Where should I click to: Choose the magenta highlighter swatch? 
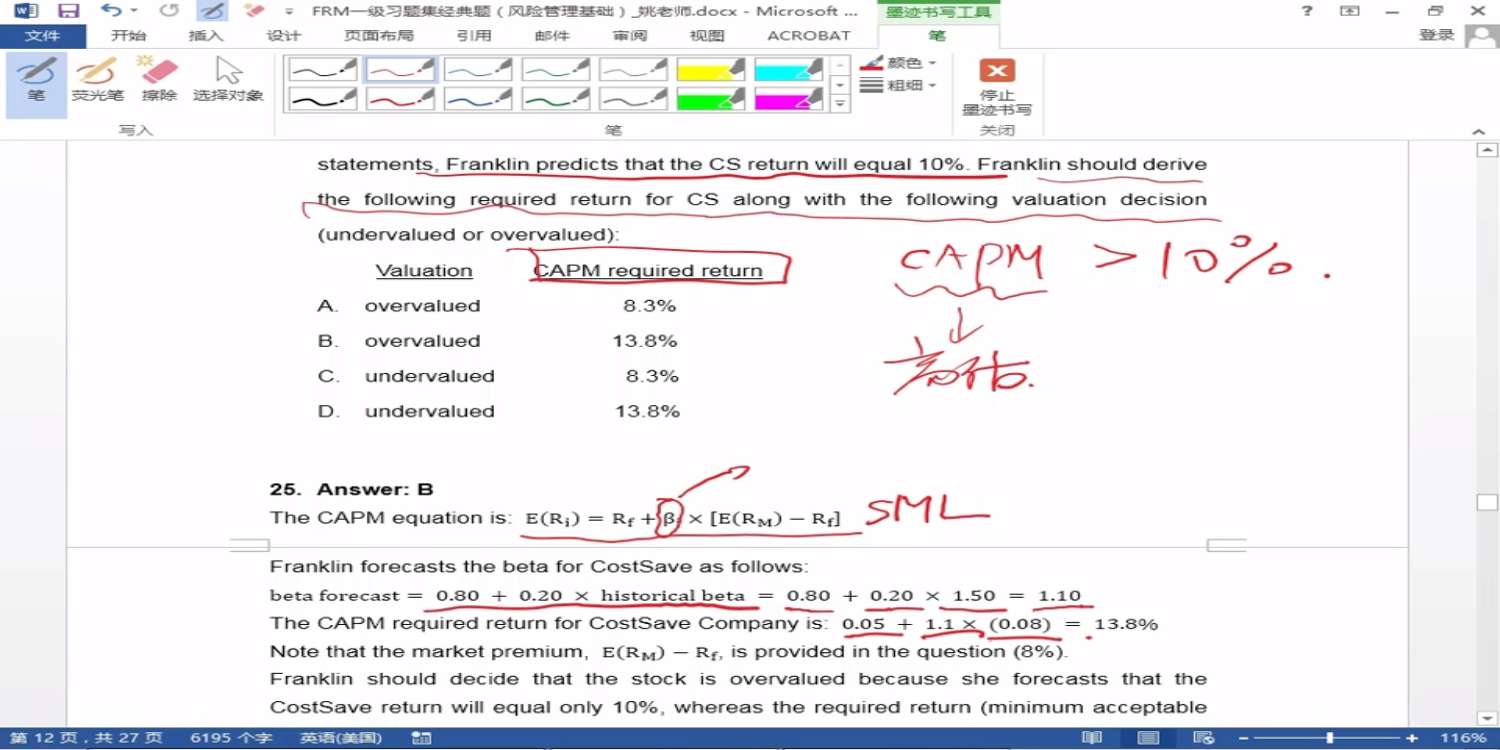tap(788, 99)
